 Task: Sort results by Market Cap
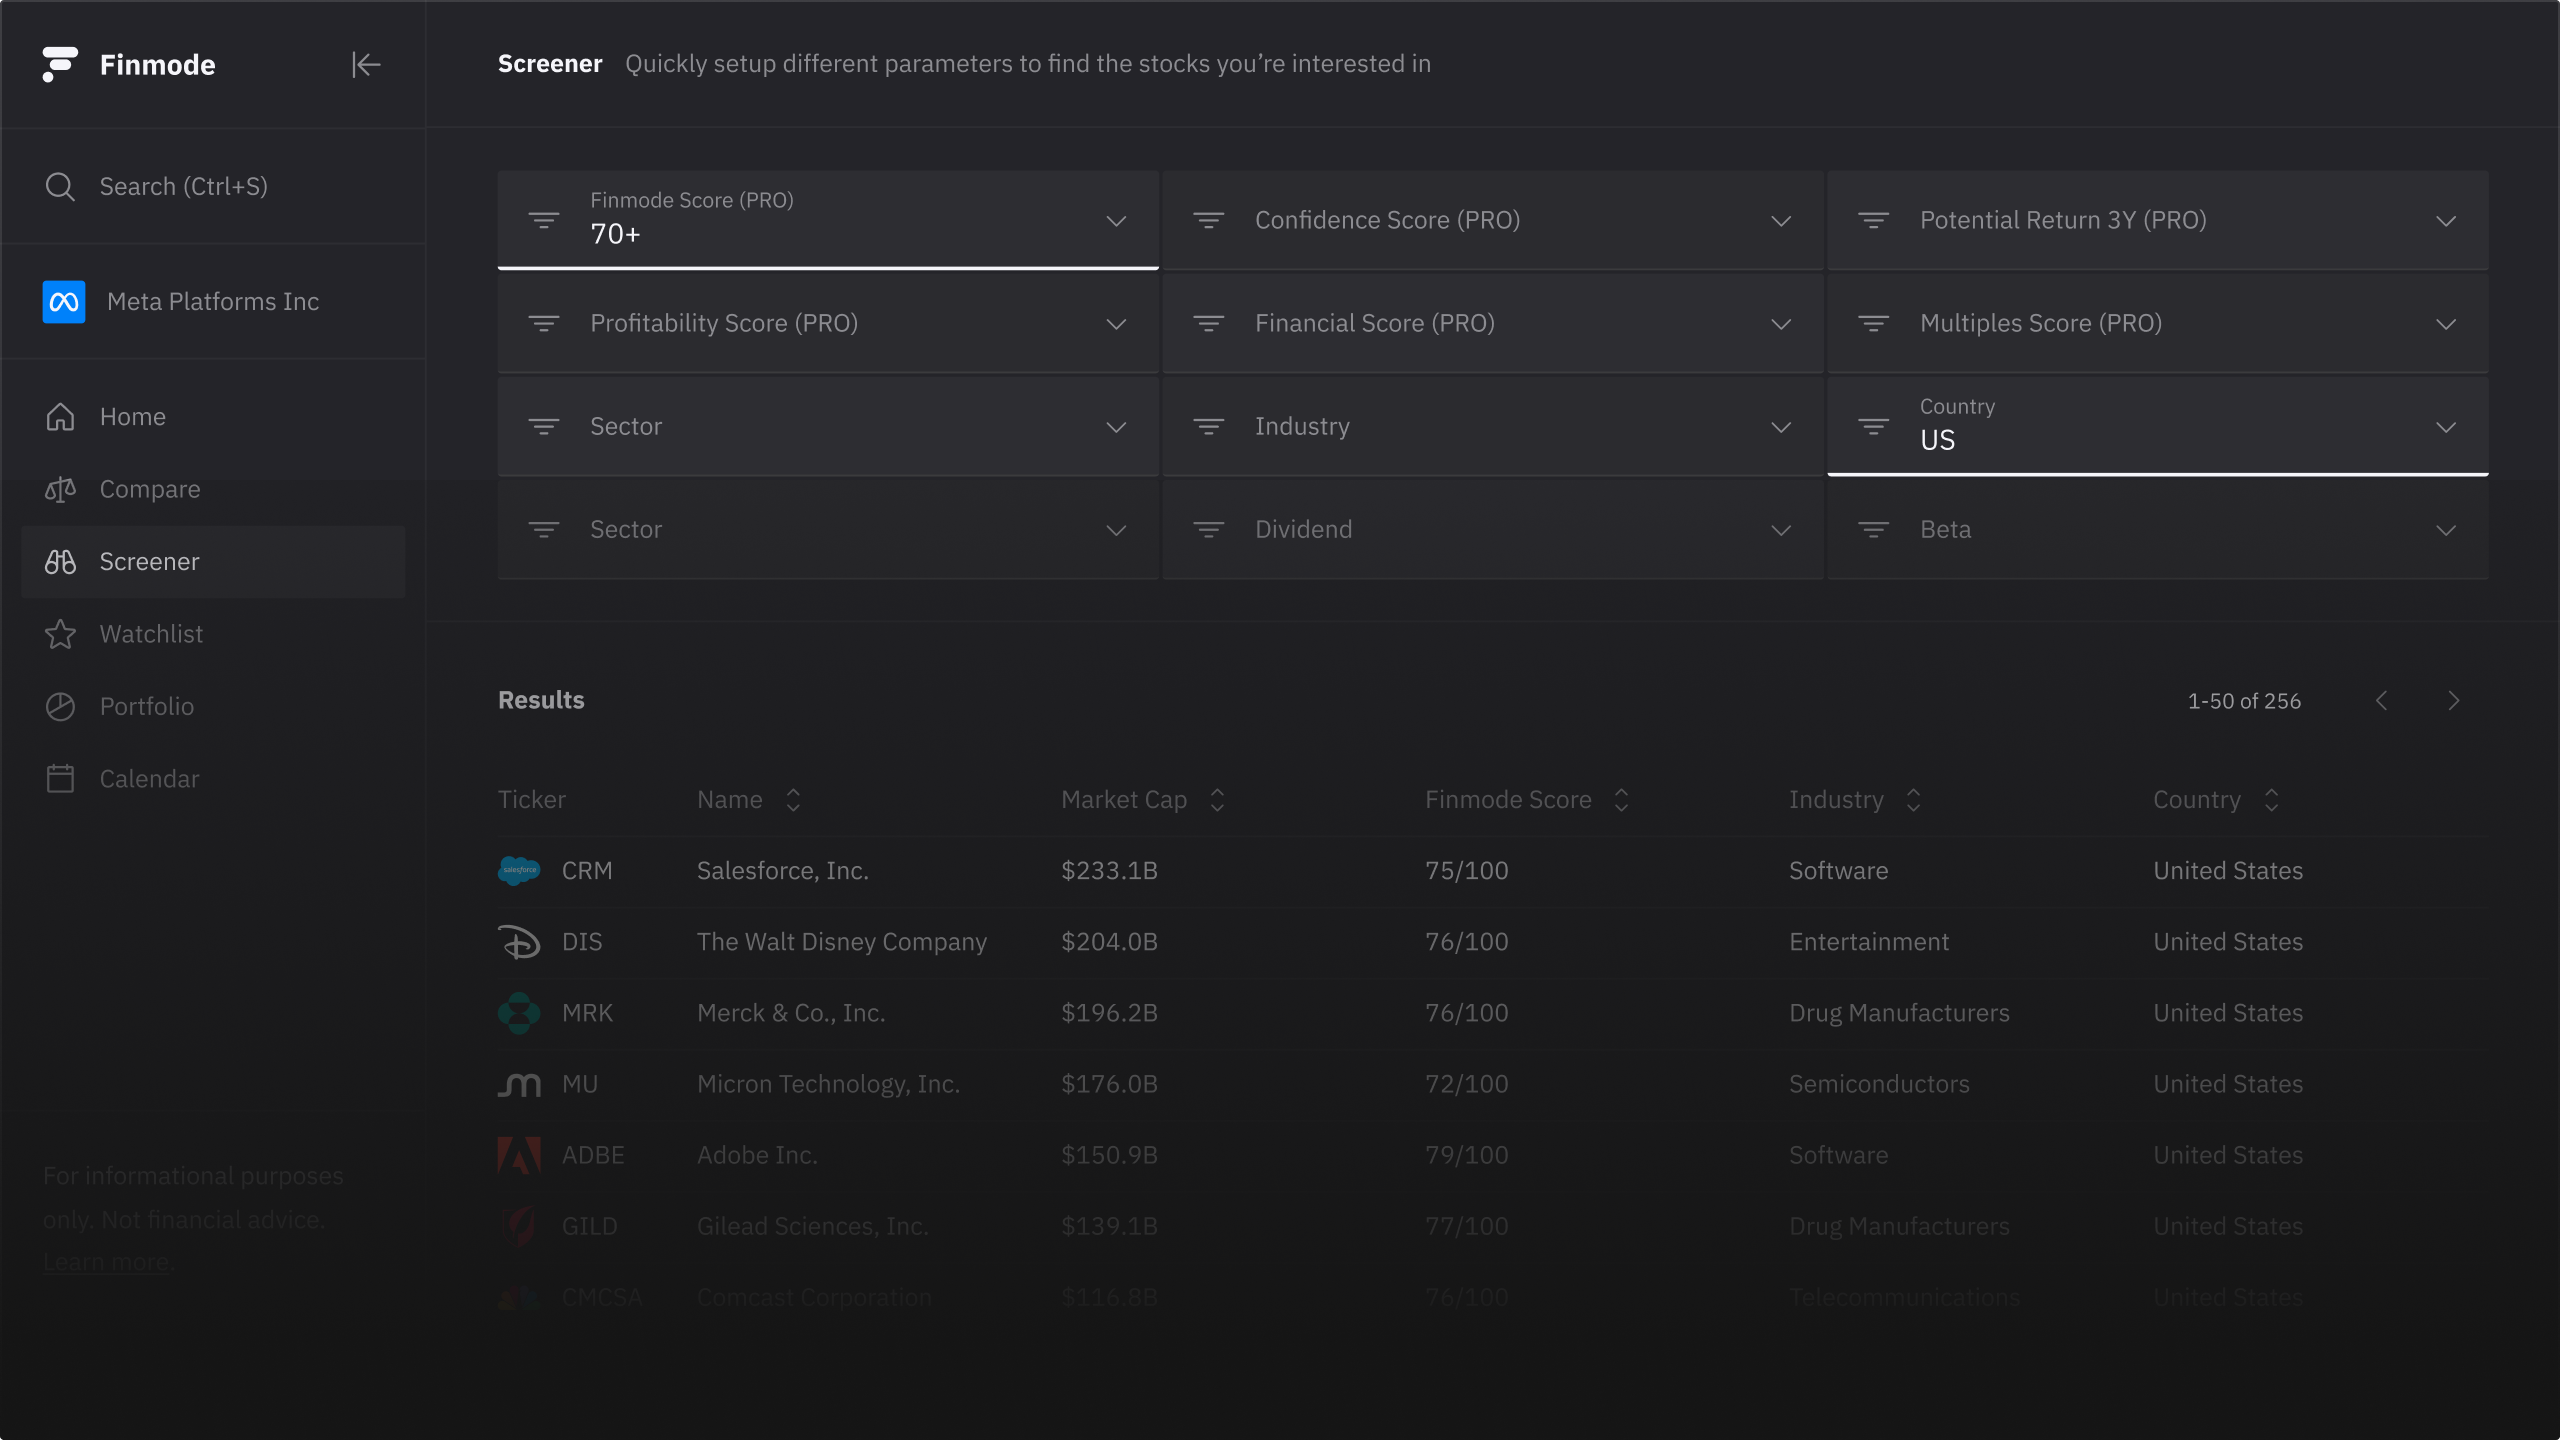[1216, 800]
